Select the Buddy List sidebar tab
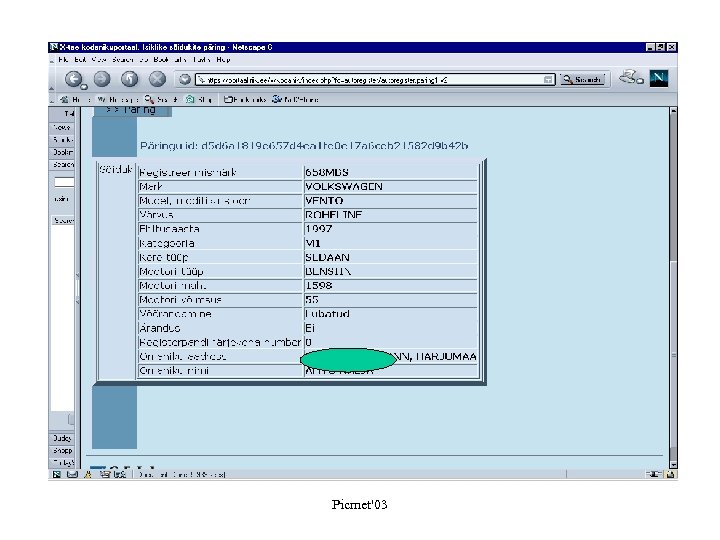 pyautogui.click(x=62, y=438)
